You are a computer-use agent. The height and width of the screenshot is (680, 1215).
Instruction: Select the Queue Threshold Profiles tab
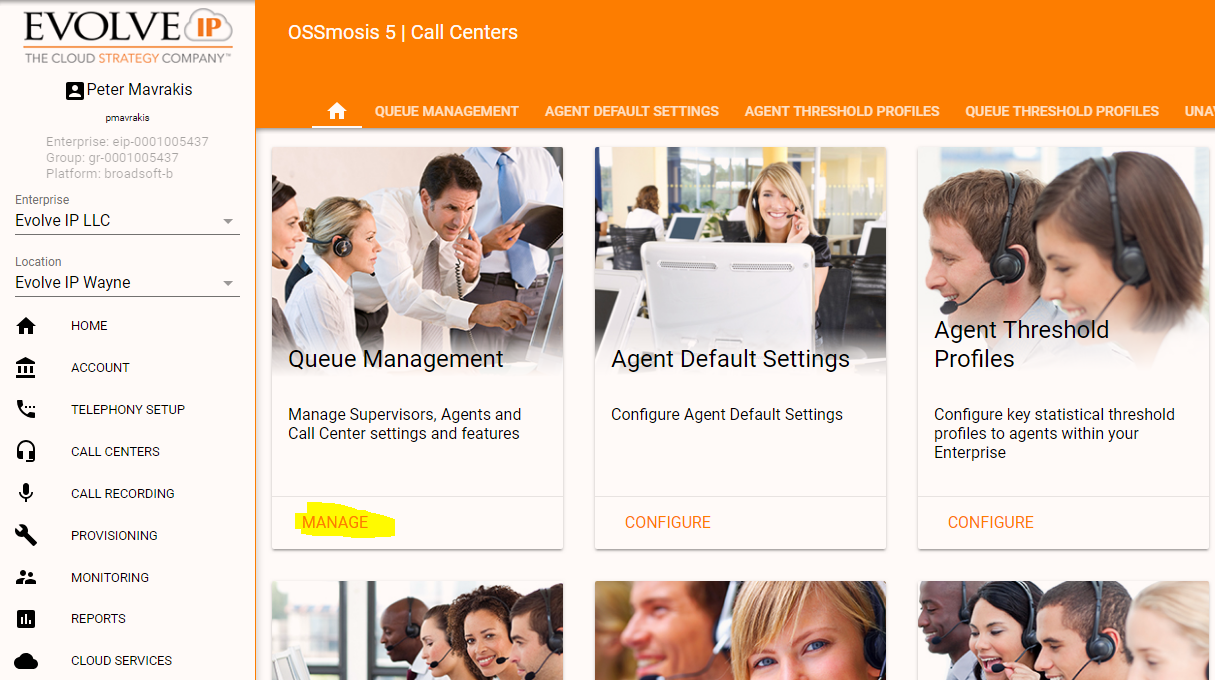coord(1062,111)
